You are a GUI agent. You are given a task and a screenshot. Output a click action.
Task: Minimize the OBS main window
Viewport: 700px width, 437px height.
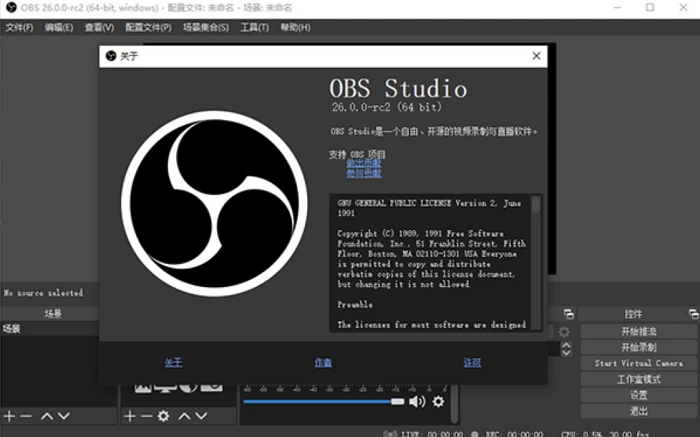pyautogui.click(x=617, y=8)
